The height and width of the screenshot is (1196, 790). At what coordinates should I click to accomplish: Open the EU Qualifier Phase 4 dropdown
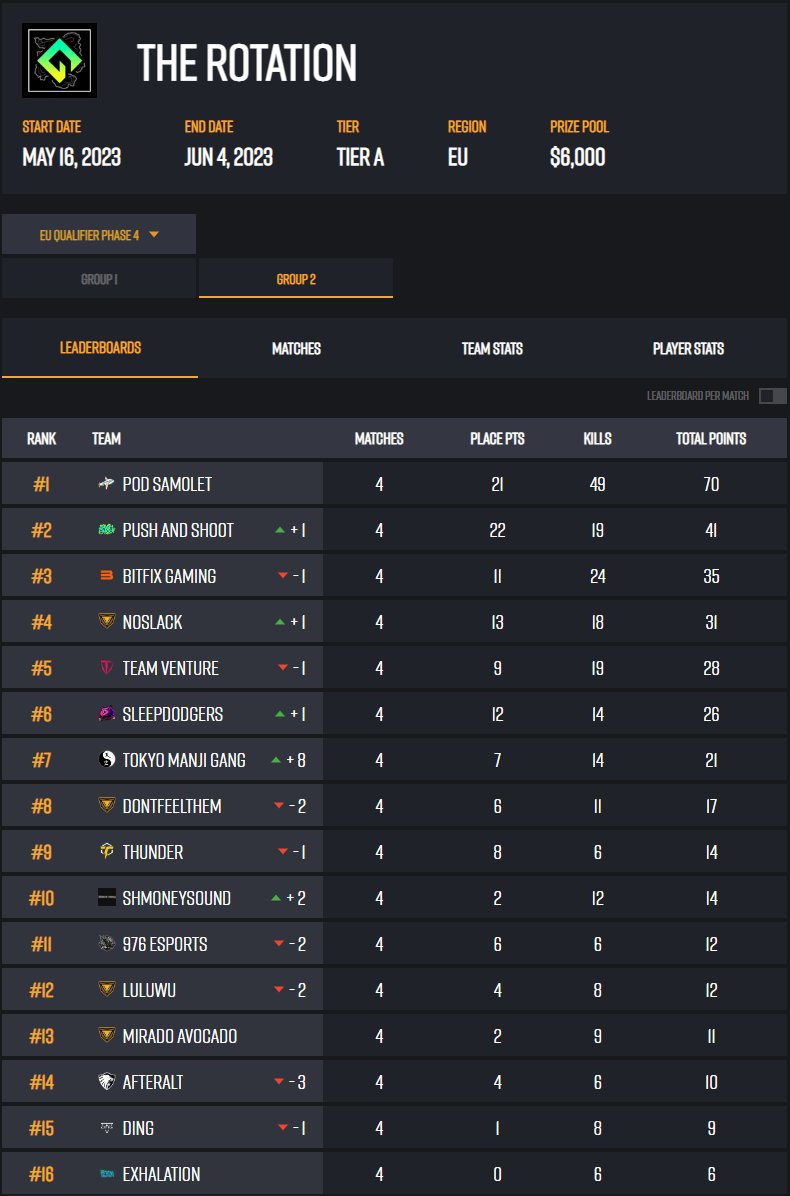[99, 234]
